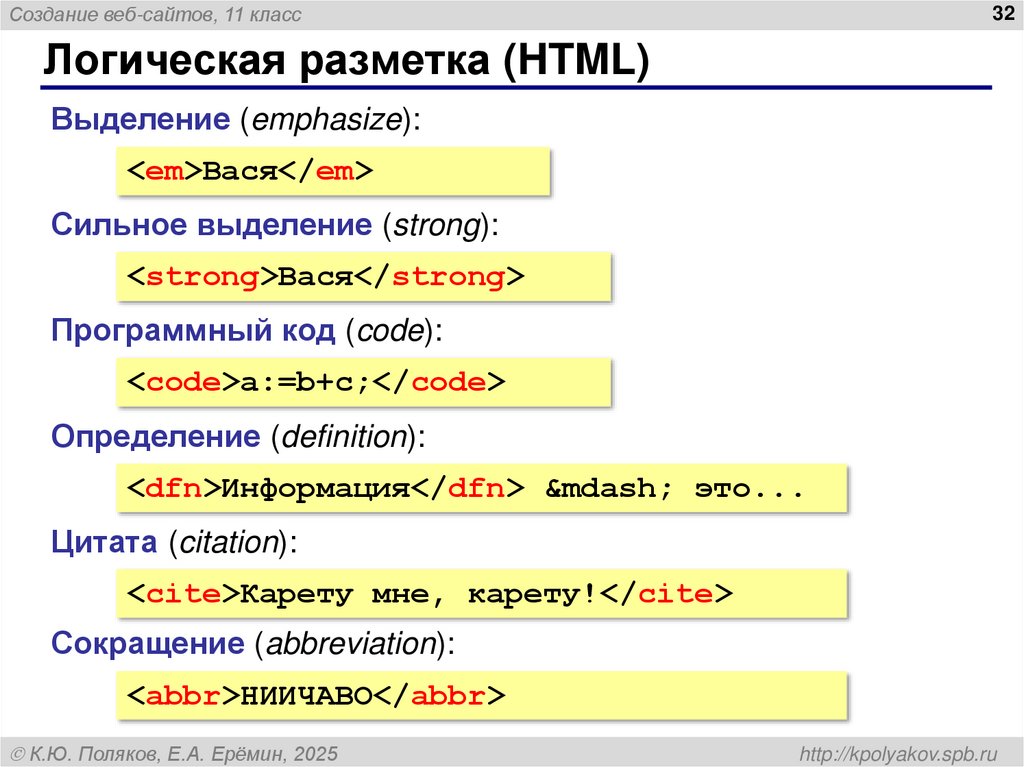The image size is (1024, 767).
Task: Click the kpolyakov.spb.ru footer link
Action: (x=898, y=754)
